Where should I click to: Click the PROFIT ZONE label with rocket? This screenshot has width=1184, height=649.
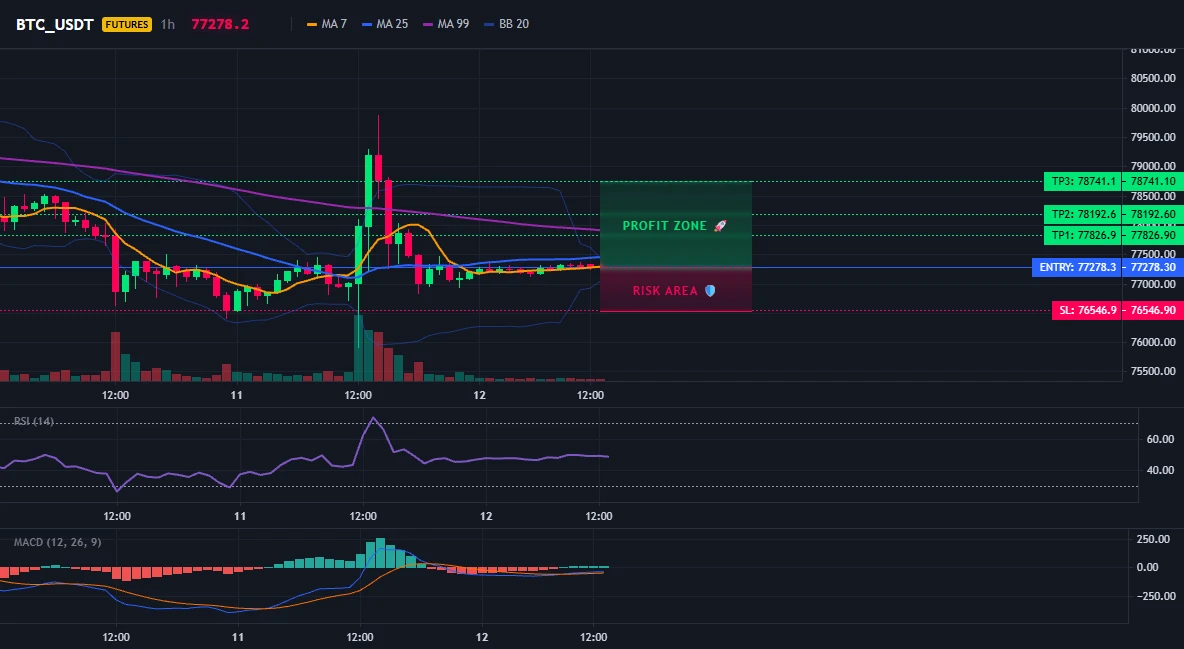tap(674, 226)
